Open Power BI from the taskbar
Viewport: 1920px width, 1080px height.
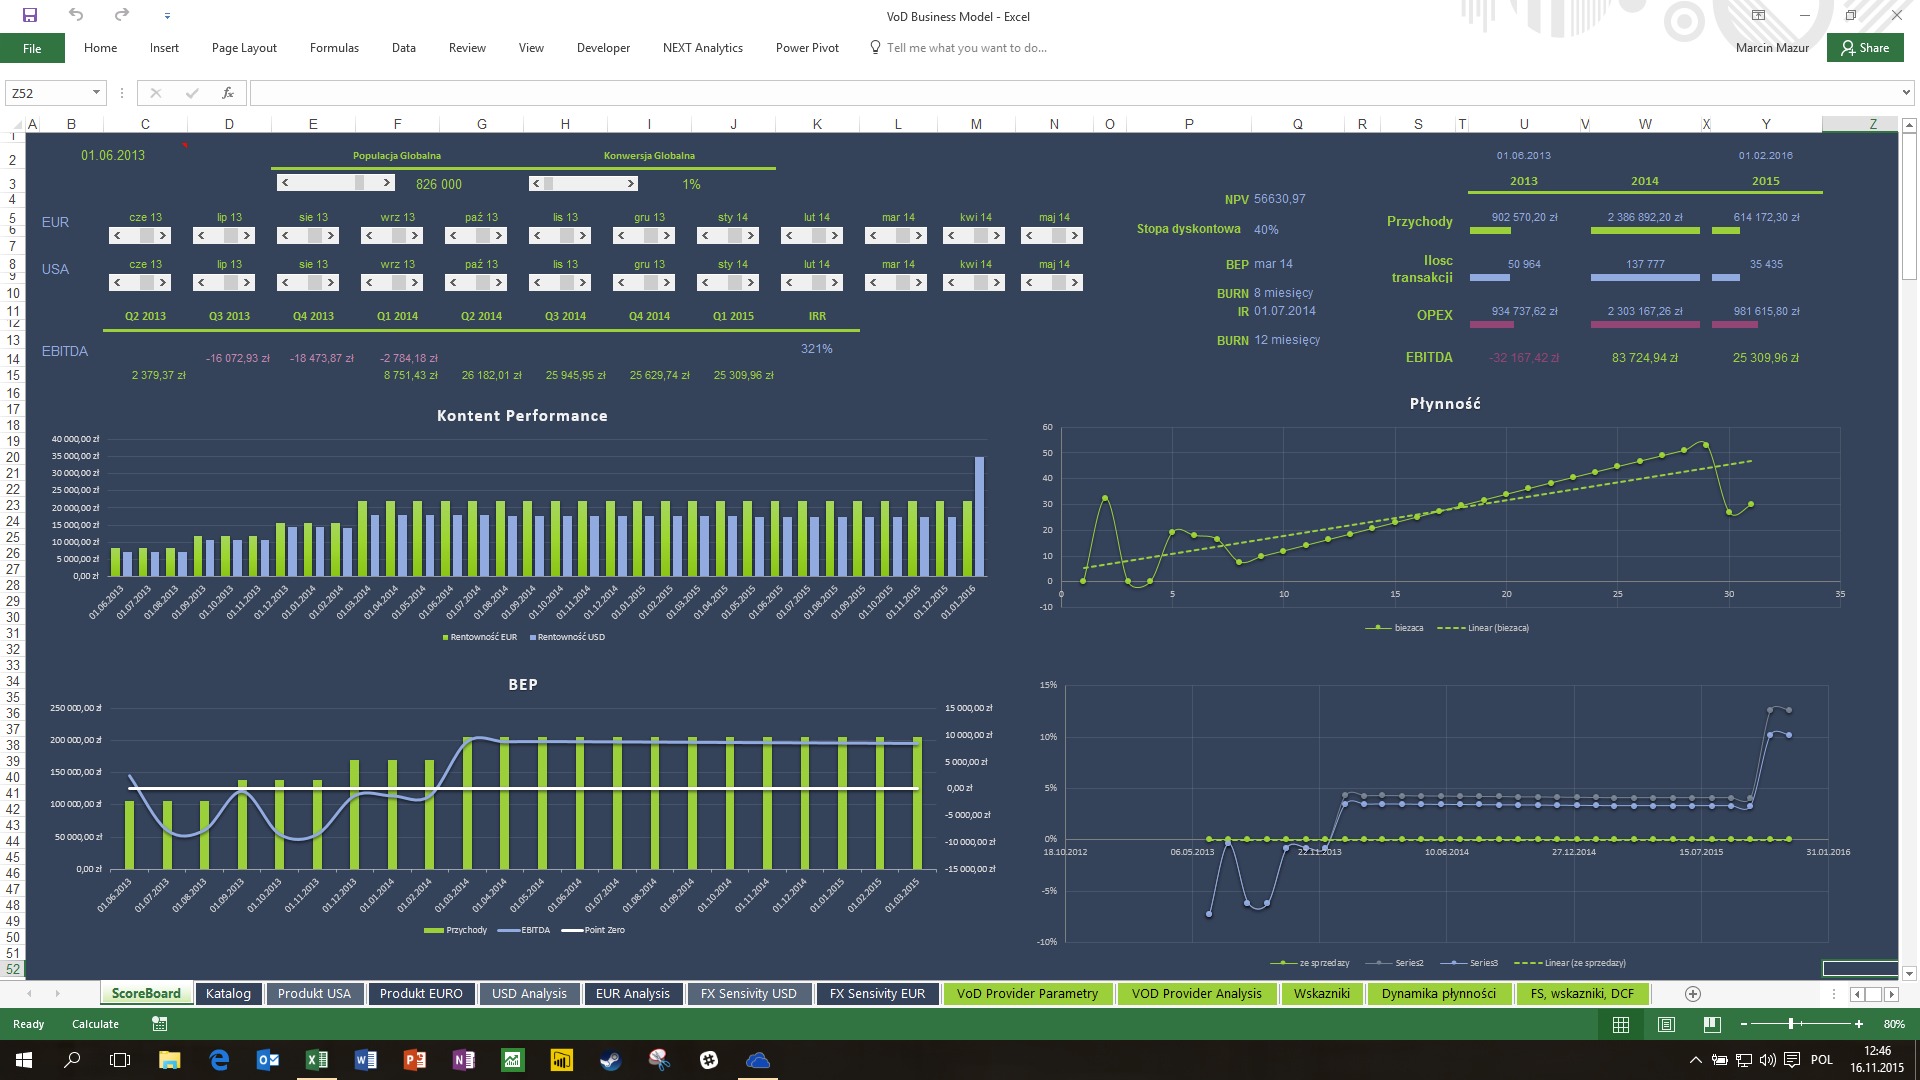[561, 1059]
